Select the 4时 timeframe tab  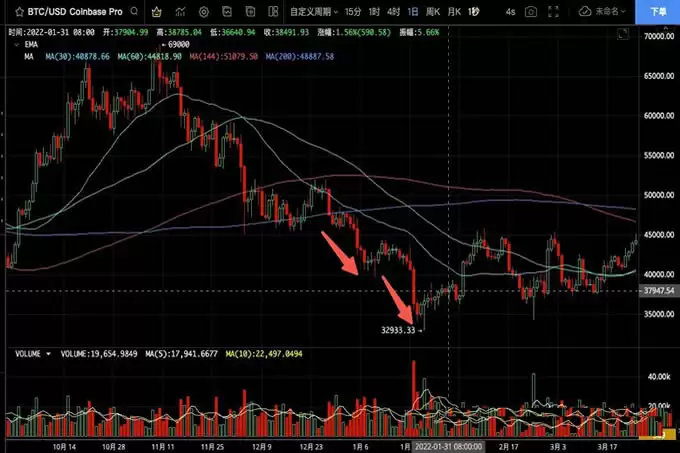click(394, 14)
